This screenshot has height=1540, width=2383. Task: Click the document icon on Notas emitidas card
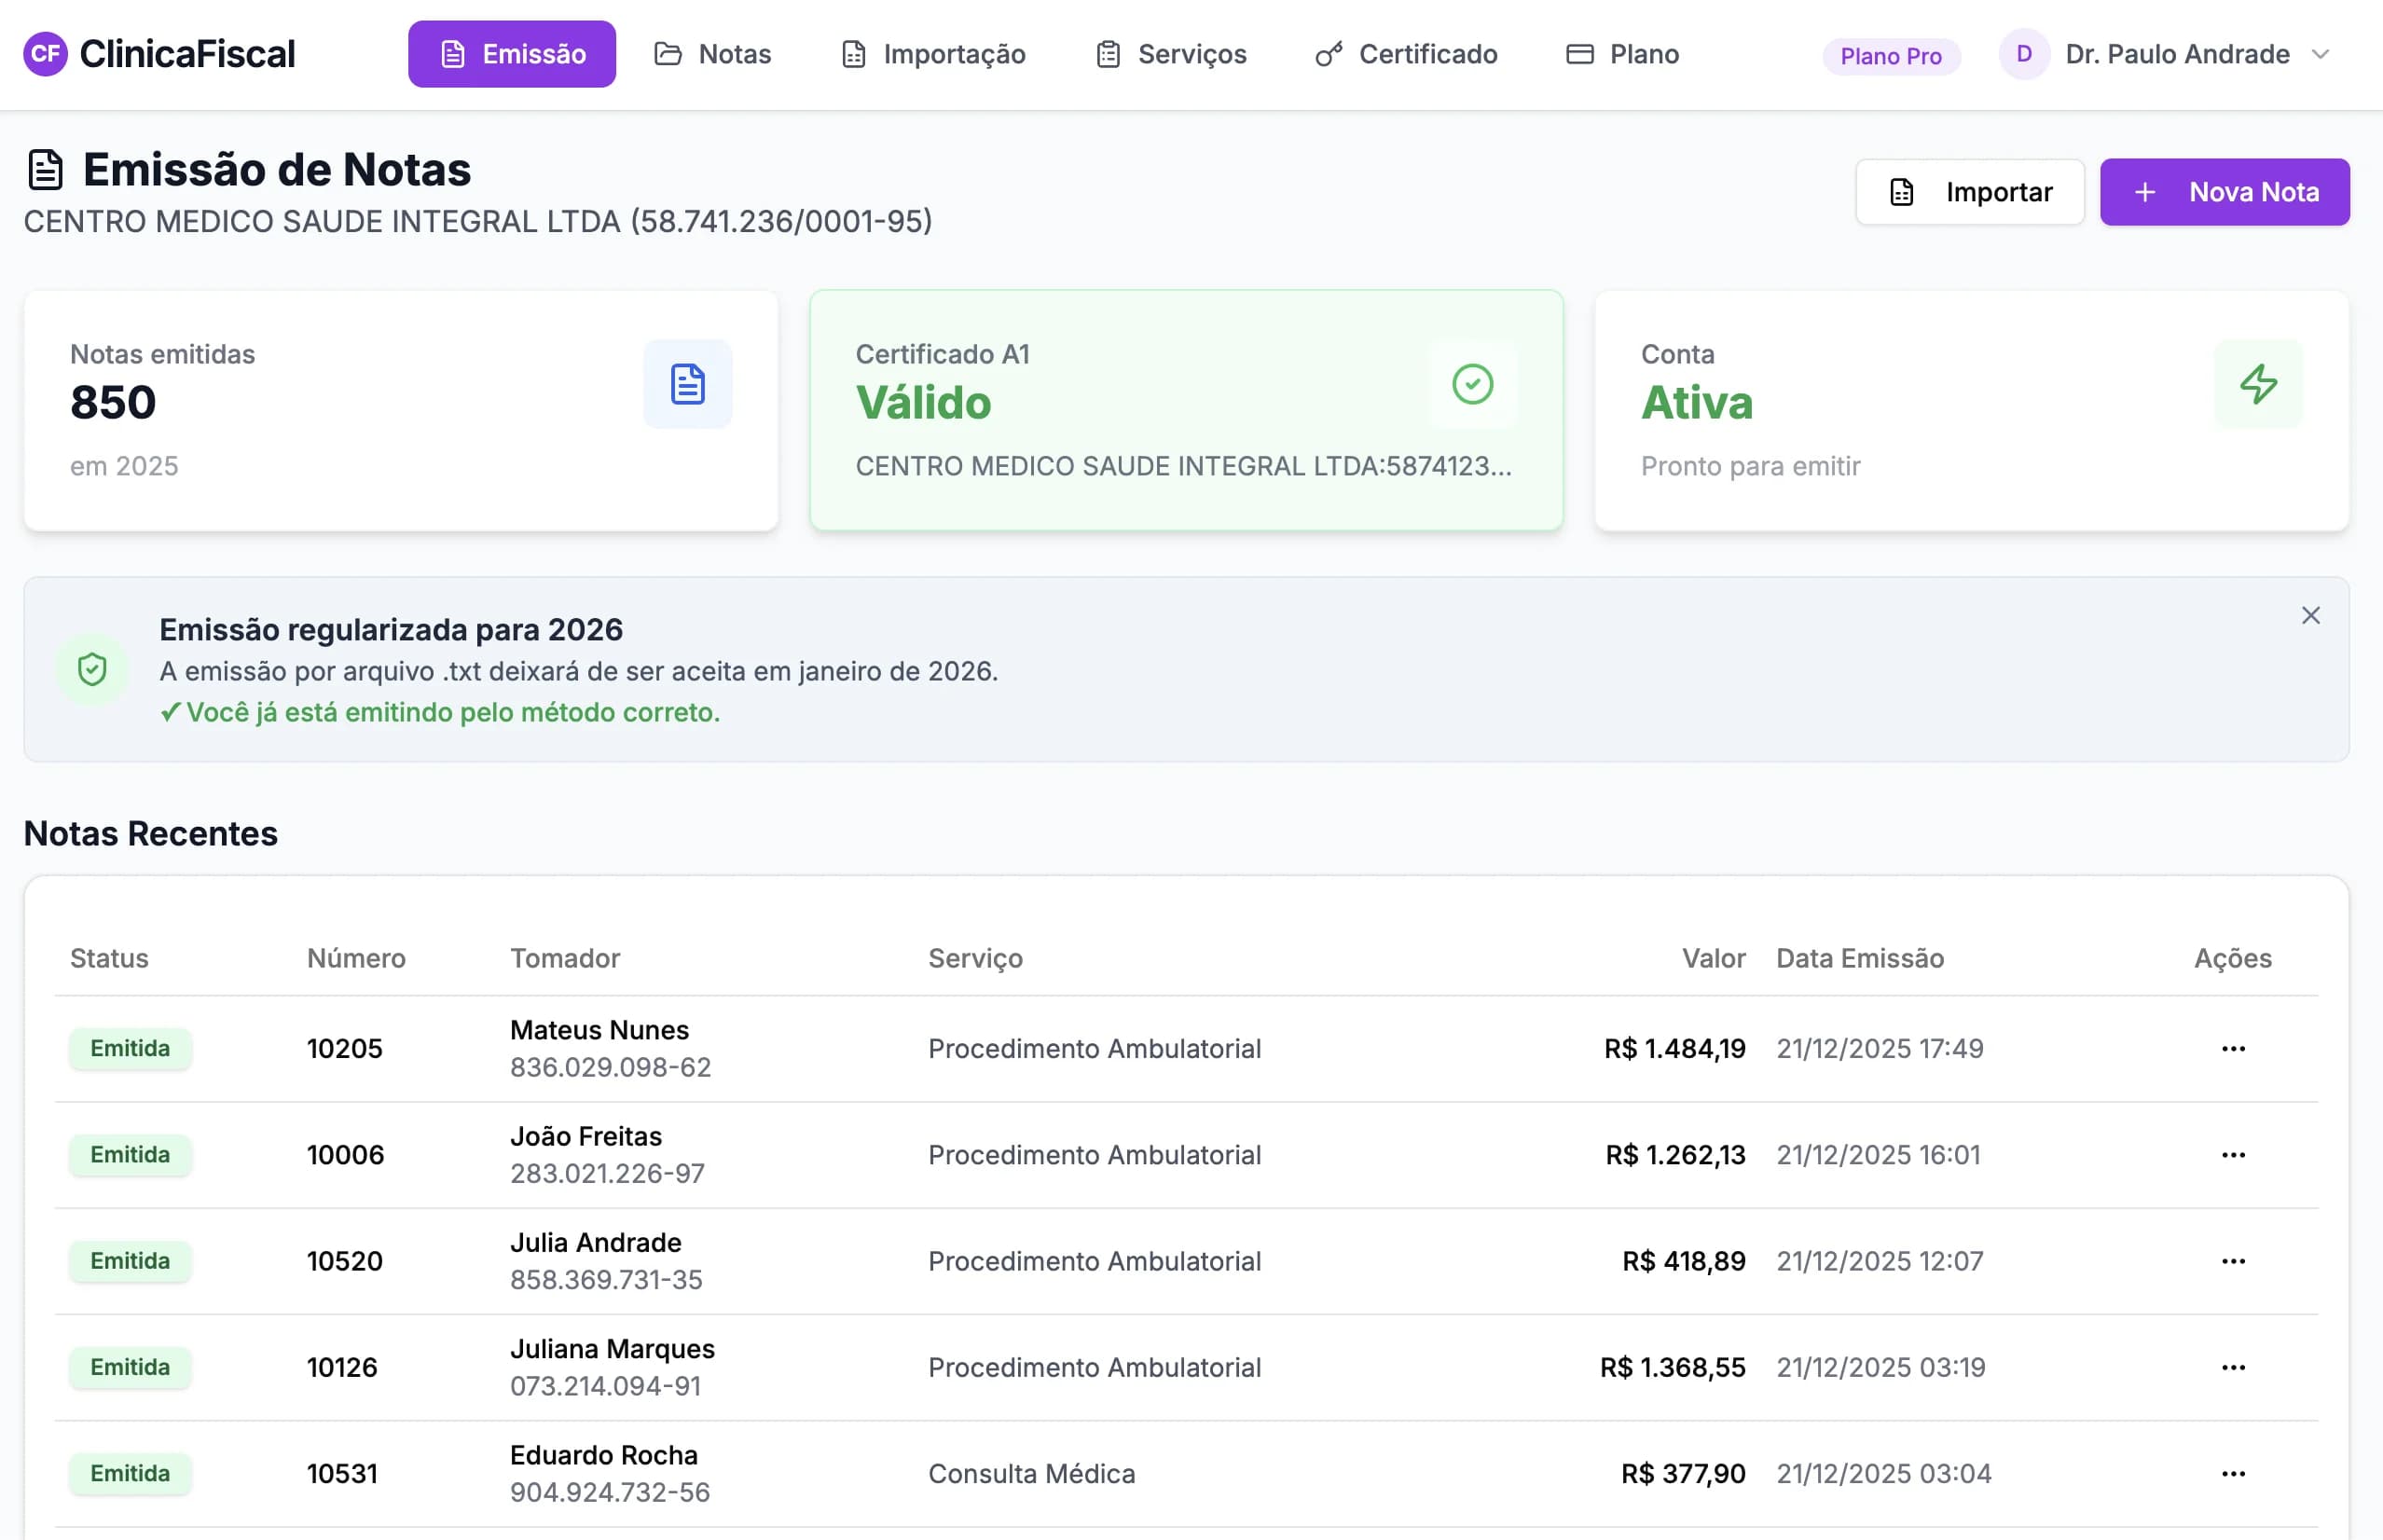(x=687, y=384)
